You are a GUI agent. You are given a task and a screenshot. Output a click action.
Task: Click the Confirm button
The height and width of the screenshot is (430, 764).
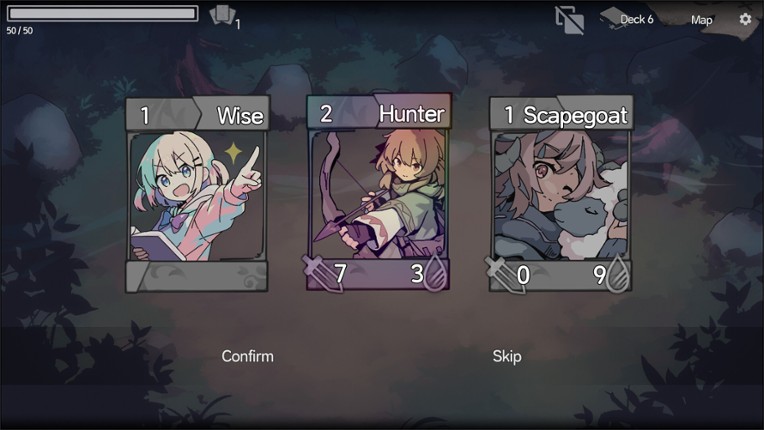pyautogui.click(x=248, y=356)
